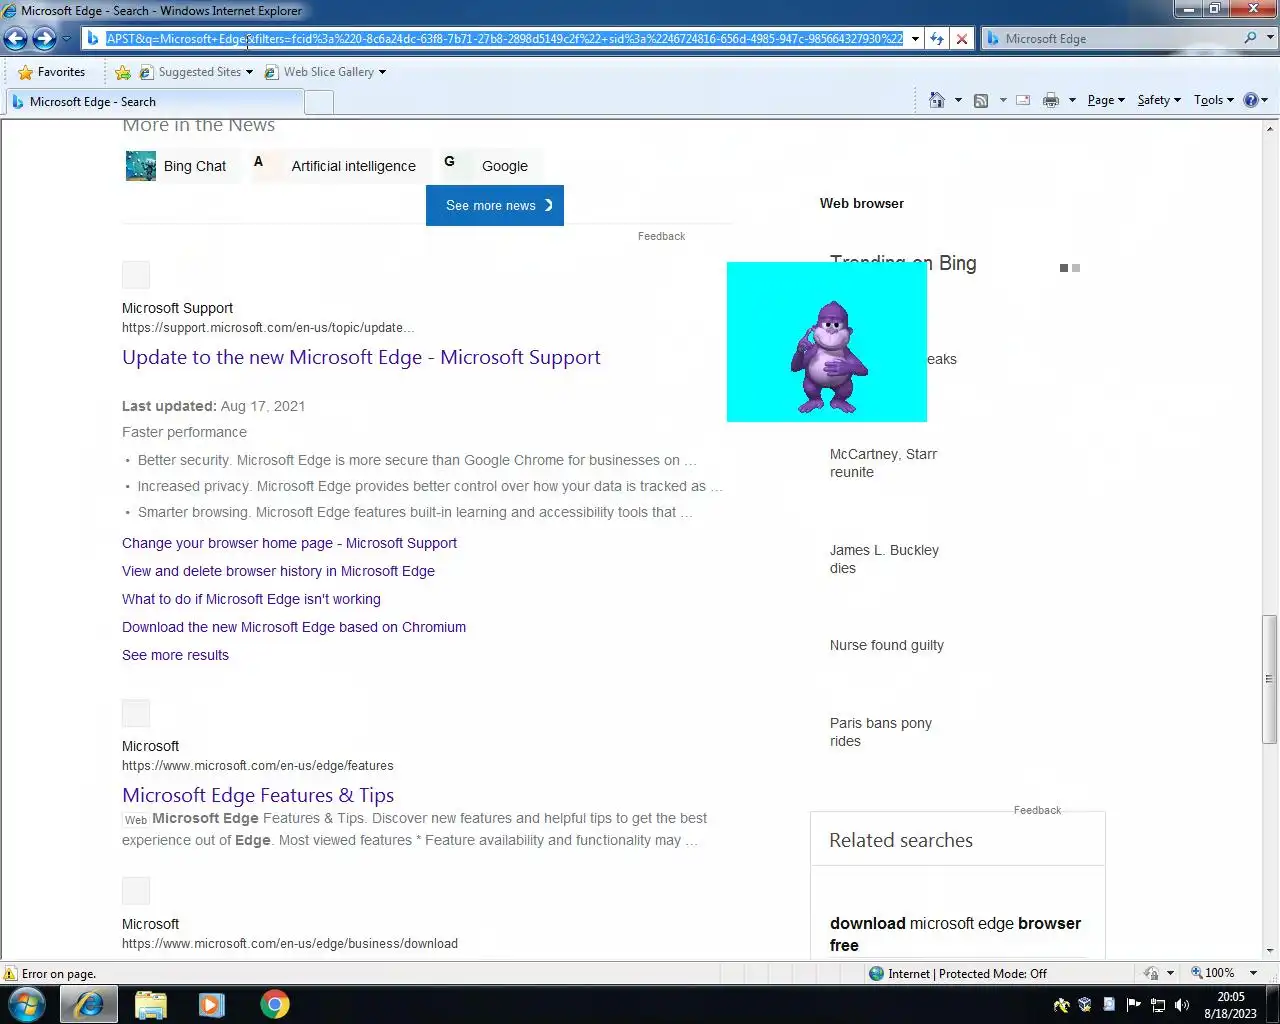Go back with the Back arrow button
The image size is (1280, 1024).
click(16, 39)
